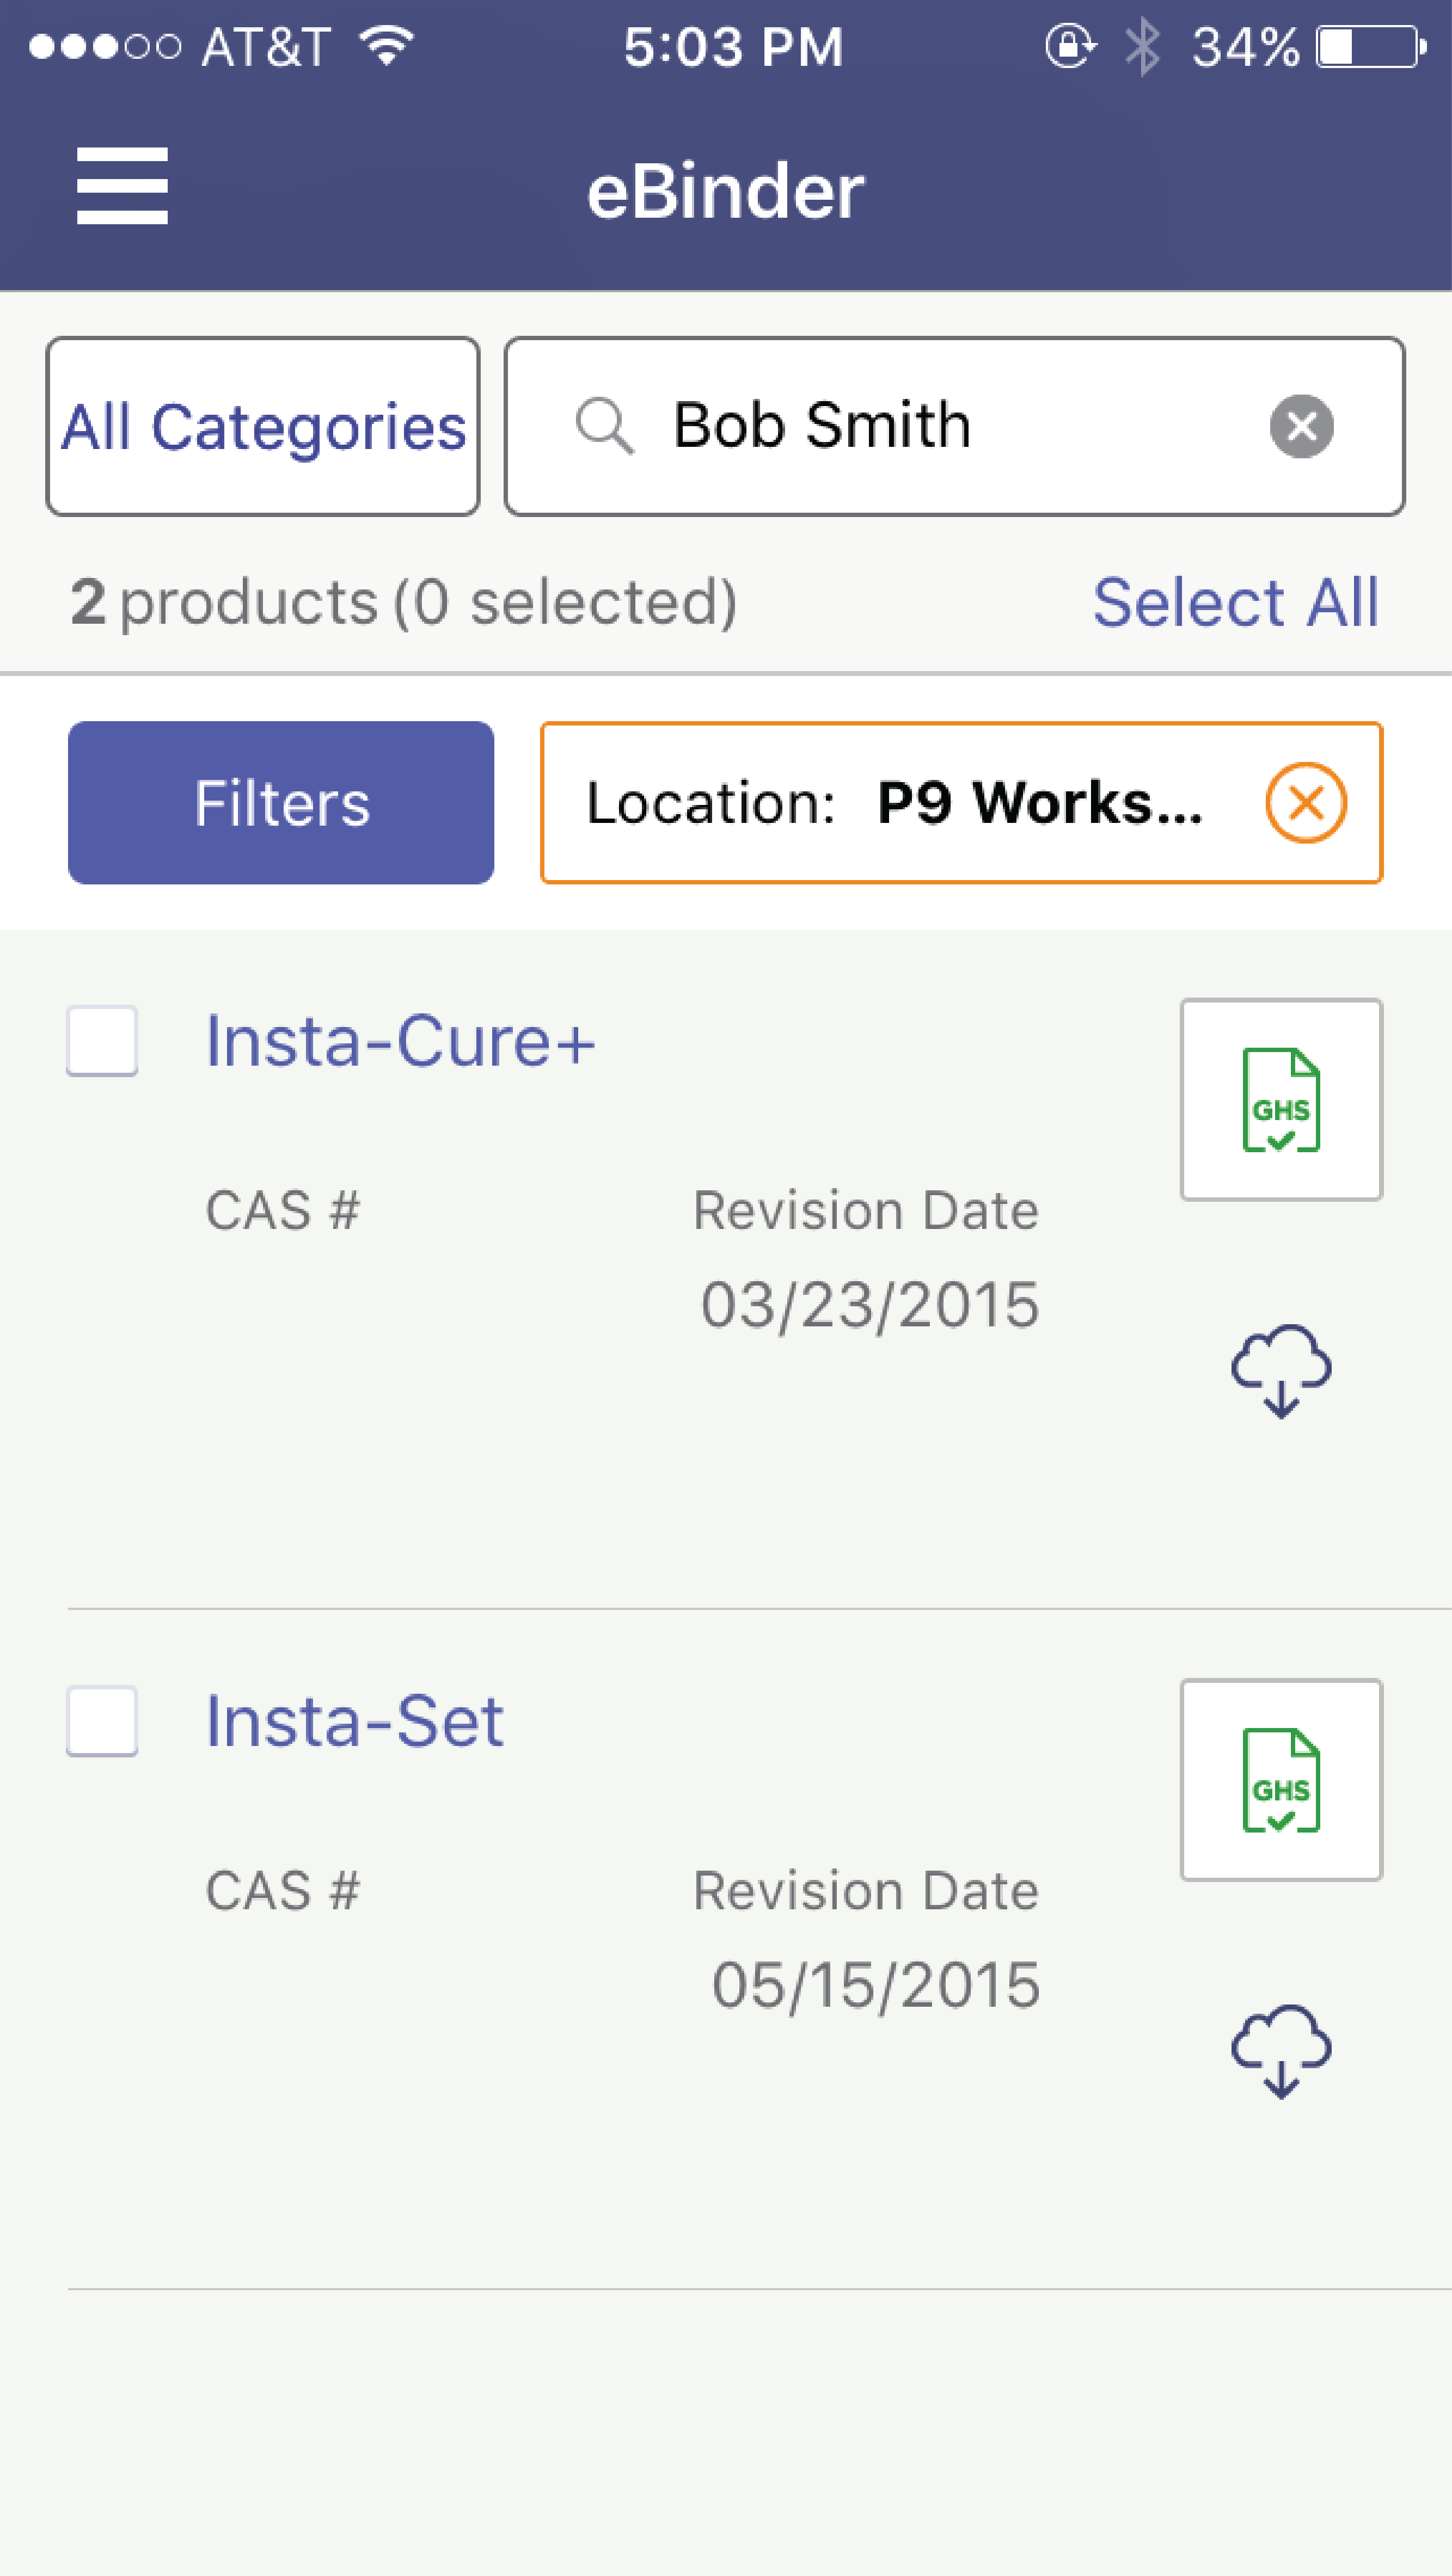Tap the Insta-Set revision date 05/15/2015
Image resolution: width=1452 pixels, height=2576 pixels.
point(876,1985)
